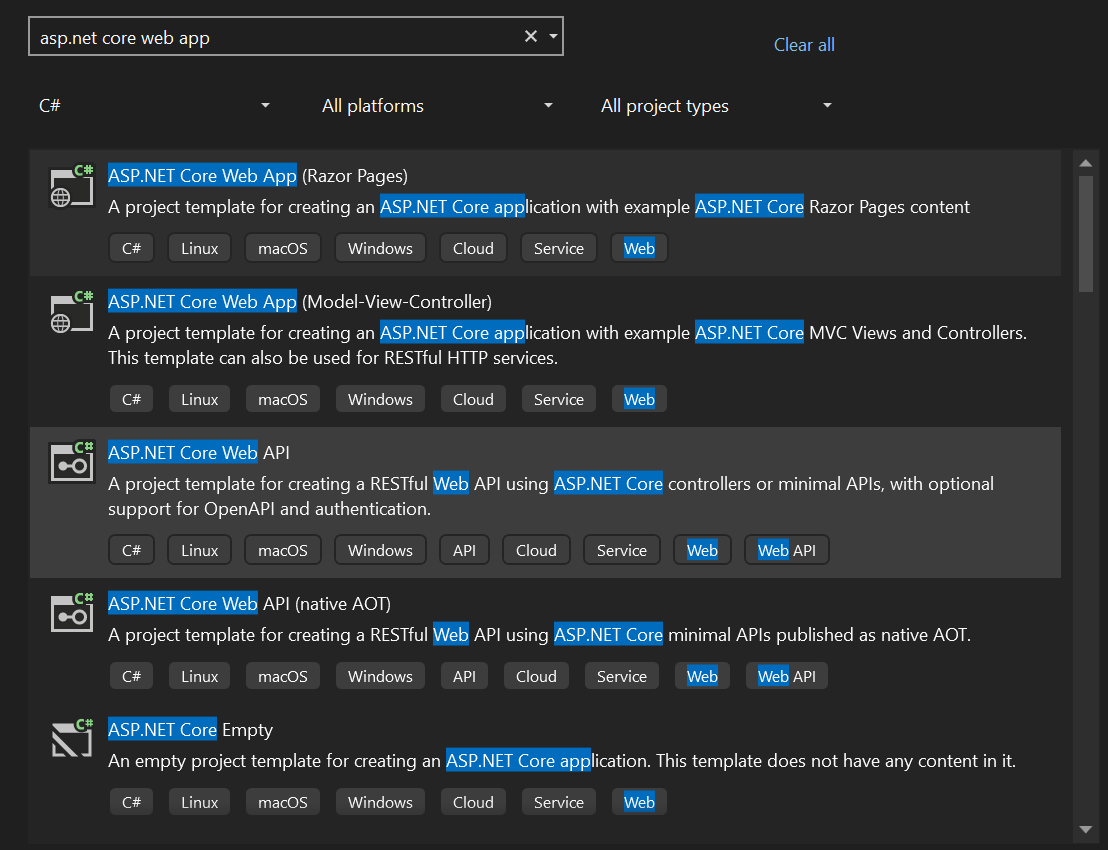The height and width of the screenshot is (850, 1108).
Task: Select ASP.NET Core Web App (Model-View-Controller) title
Action: (x=300, y=302)
